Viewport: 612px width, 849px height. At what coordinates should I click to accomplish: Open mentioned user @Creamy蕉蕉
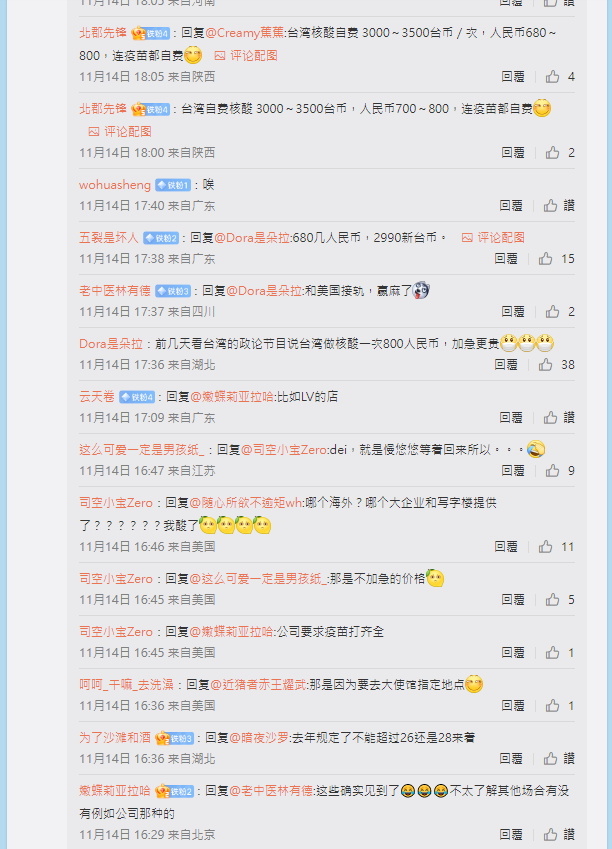point(245,32)
